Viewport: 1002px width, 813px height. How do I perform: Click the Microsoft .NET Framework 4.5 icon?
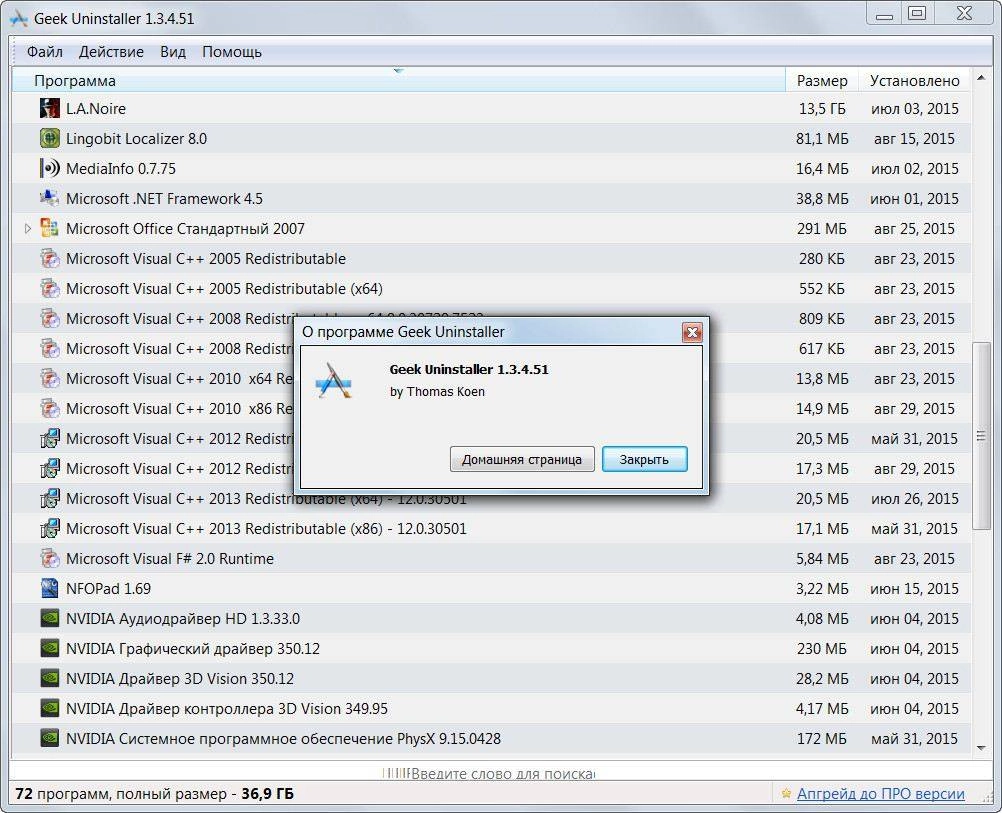[49, 198]
